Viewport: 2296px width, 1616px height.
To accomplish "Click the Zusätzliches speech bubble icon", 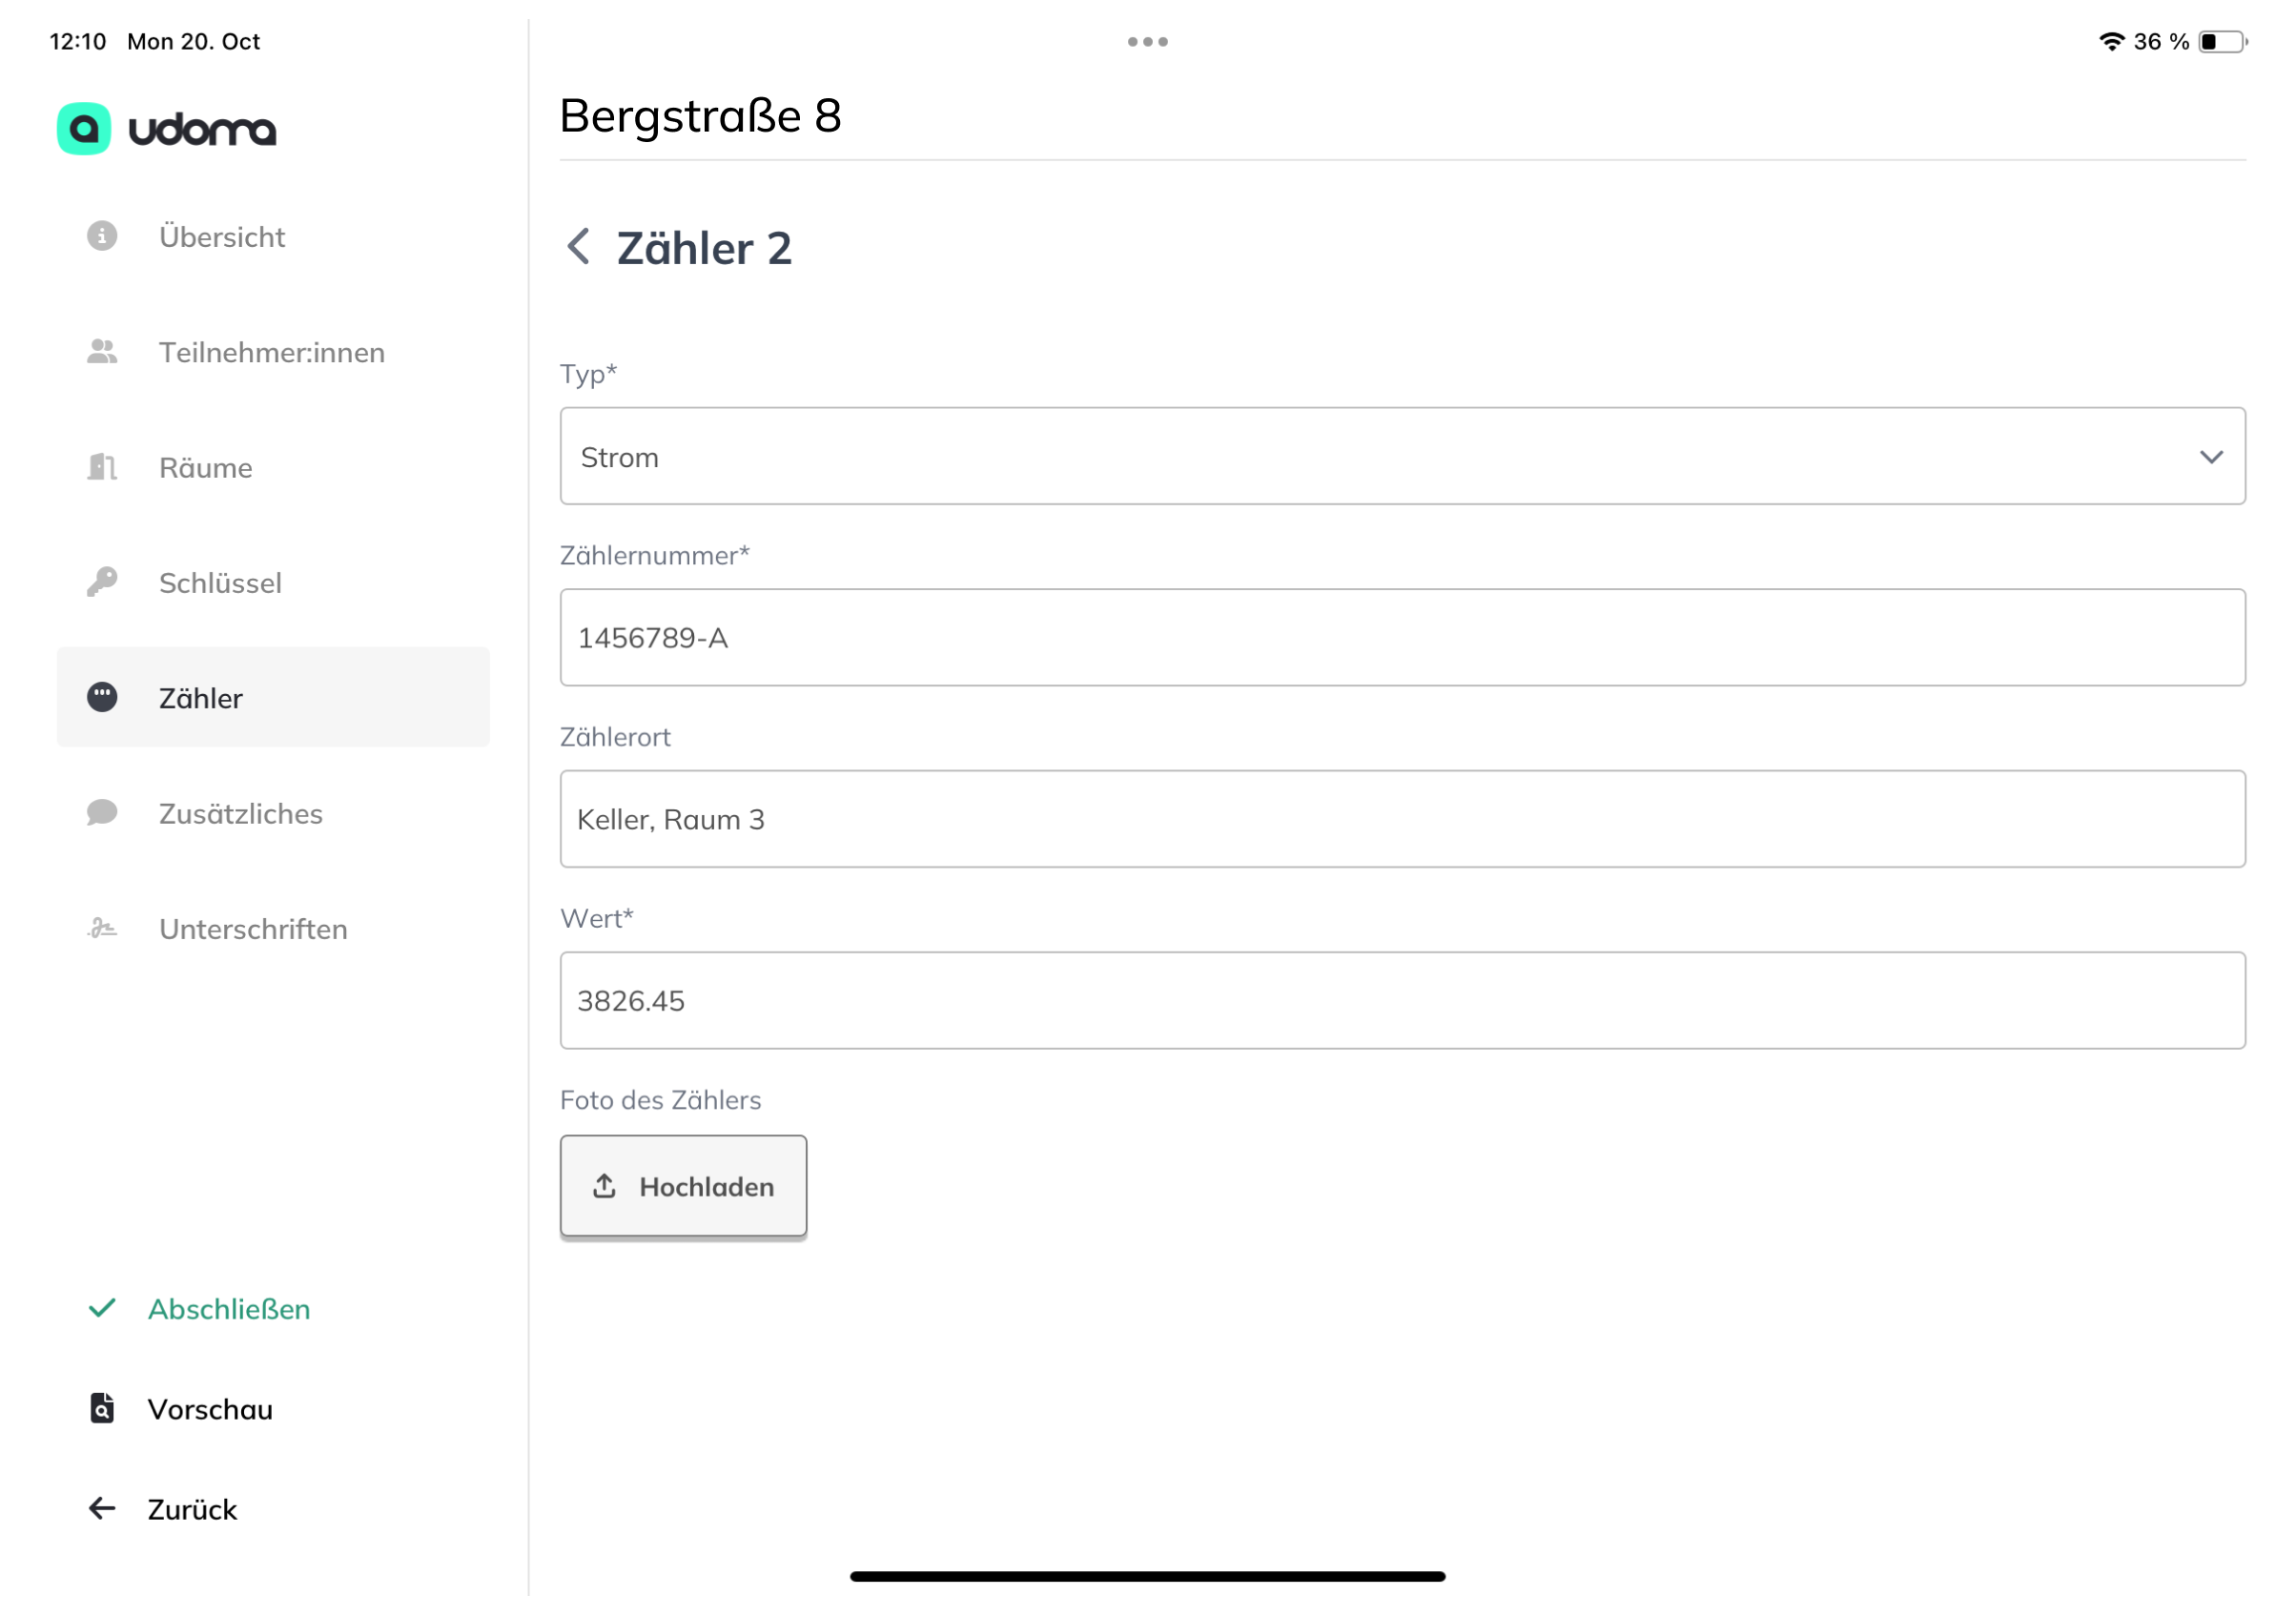I will [x=102, y=813].
